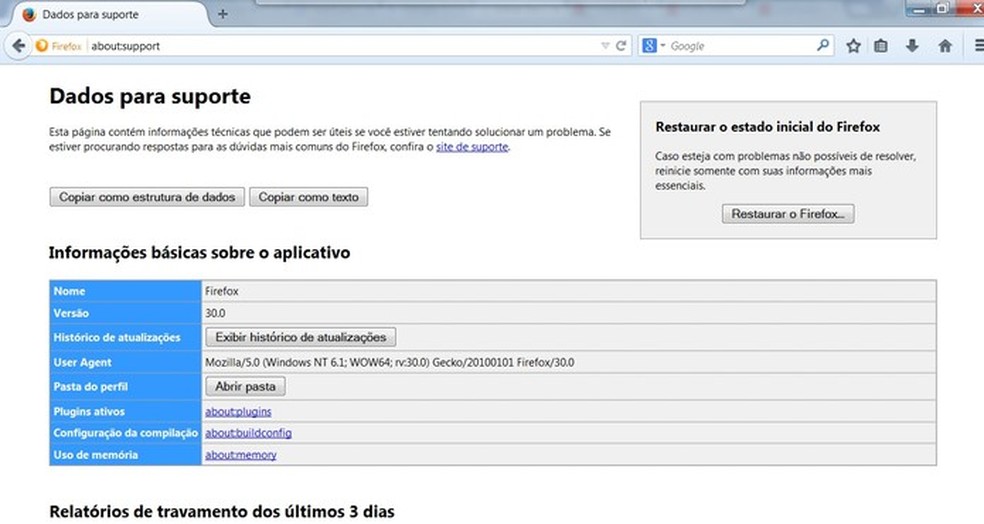Select the version value 30.0
Viewport: 984px width, 524px height.
click(215, 313)
